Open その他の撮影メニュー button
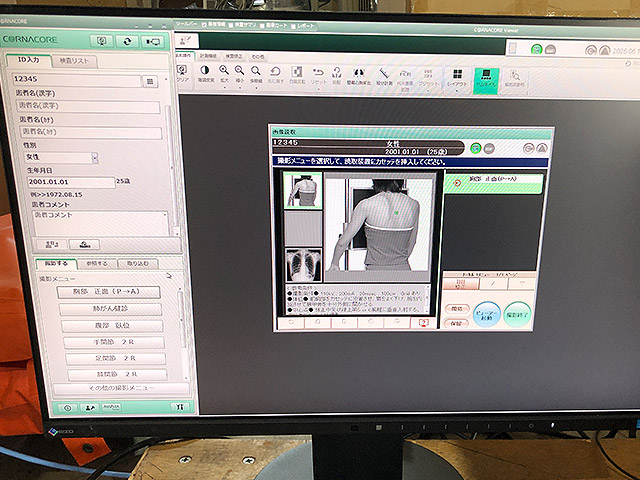The width and height of the screenshot is (640, 480). coord(122,388)
